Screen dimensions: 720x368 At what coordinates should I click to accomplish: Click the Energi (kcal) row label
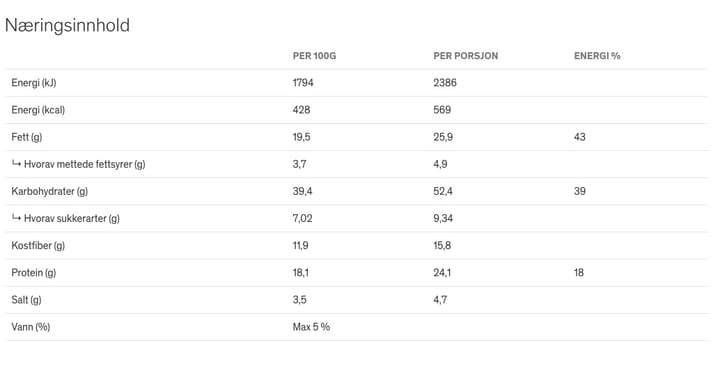point(38,110)
